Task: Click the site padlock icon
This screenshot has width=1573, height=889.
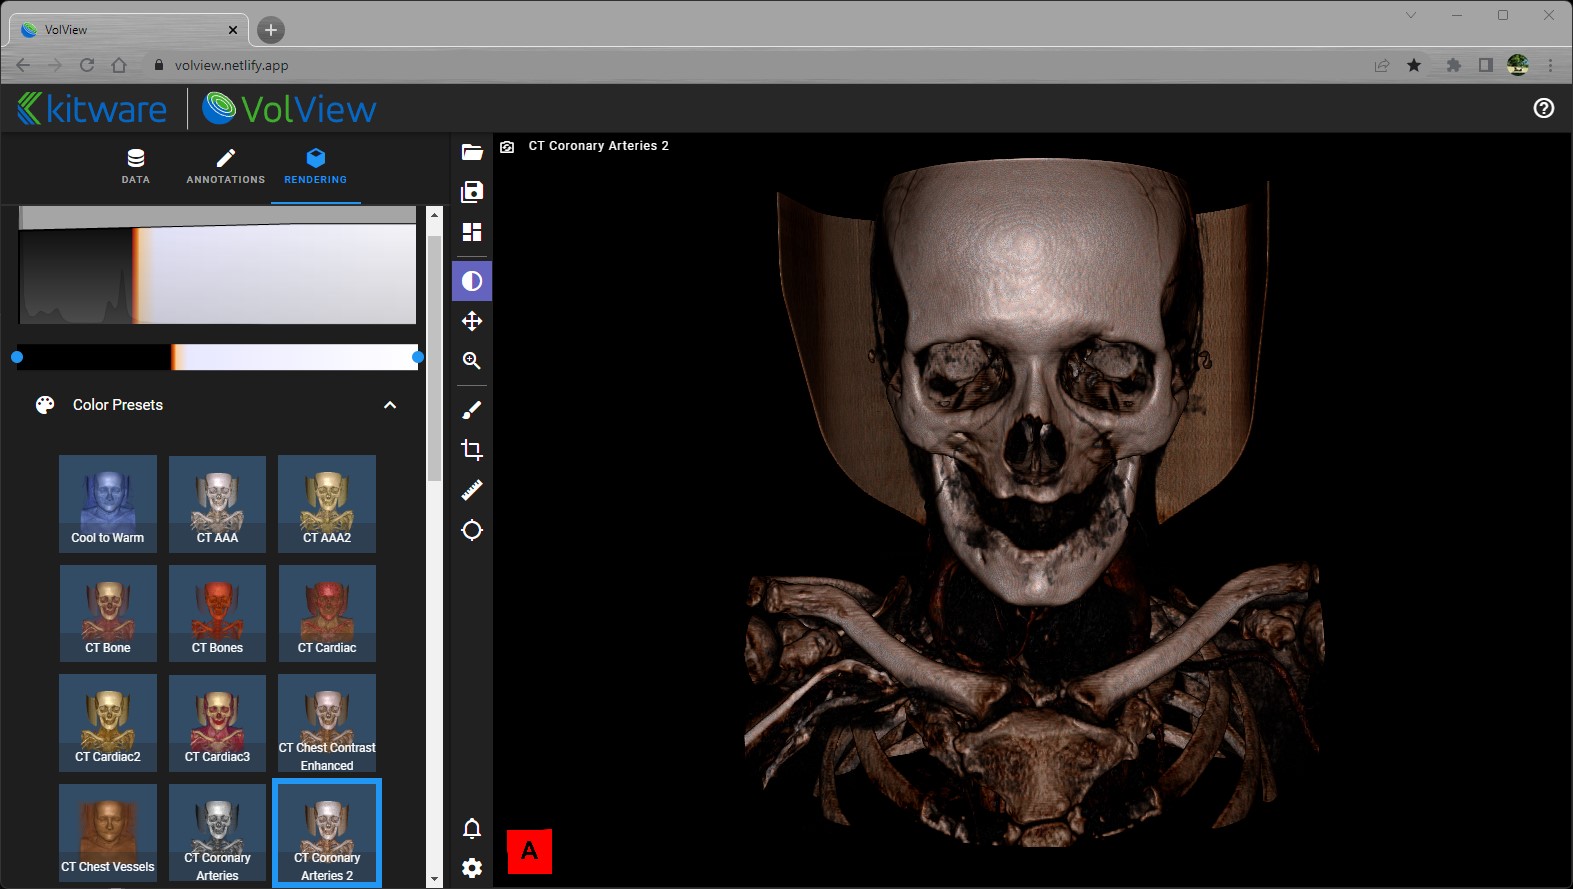Action: 158,65
